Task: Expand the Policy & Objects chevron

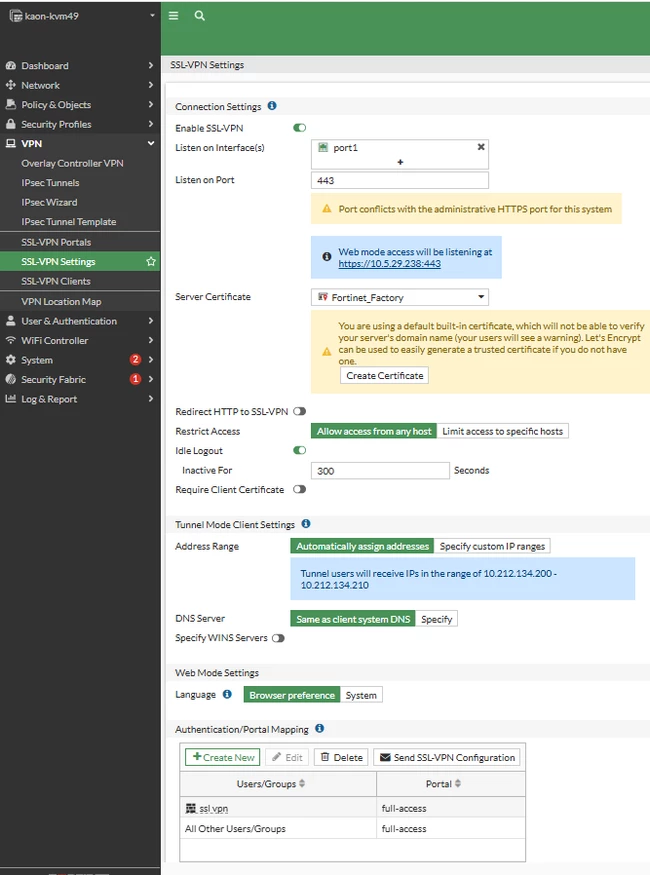Action: click(151, 104)
